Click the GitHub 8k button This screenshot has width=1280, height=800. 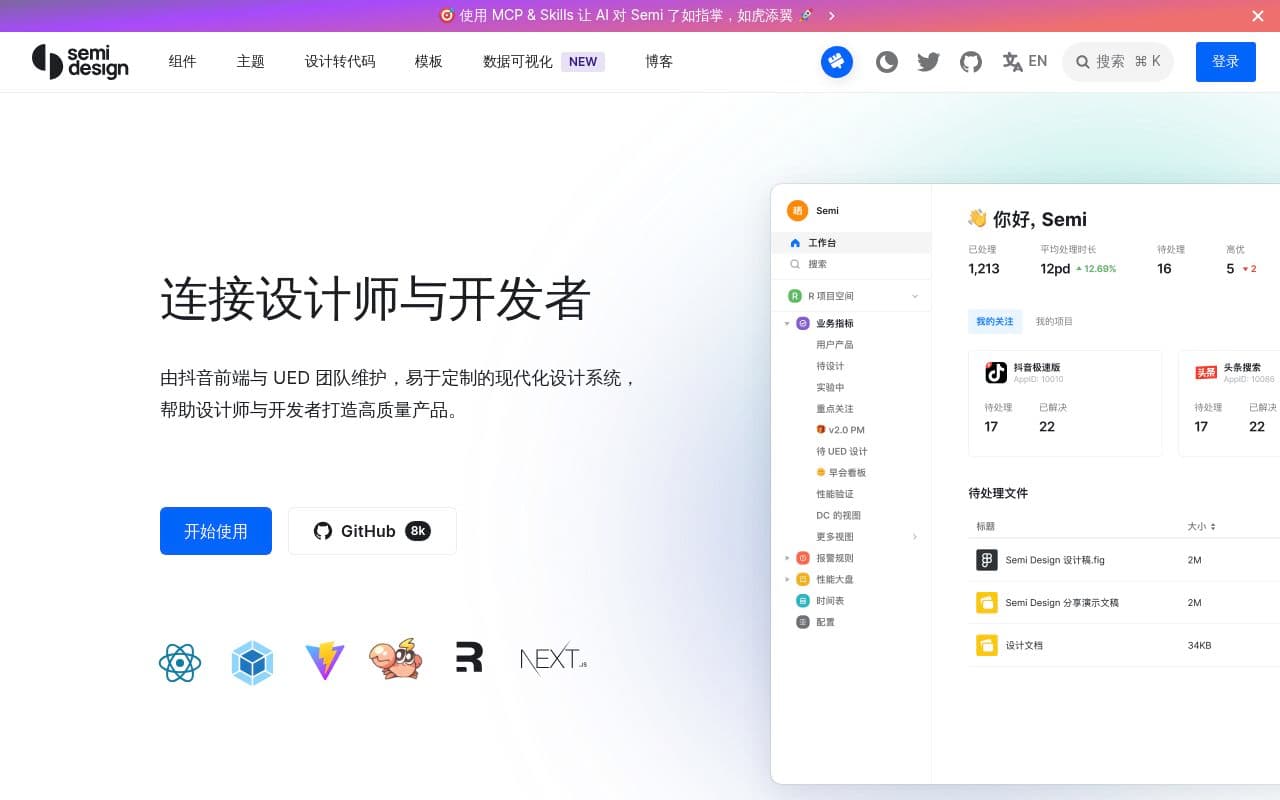372,531
